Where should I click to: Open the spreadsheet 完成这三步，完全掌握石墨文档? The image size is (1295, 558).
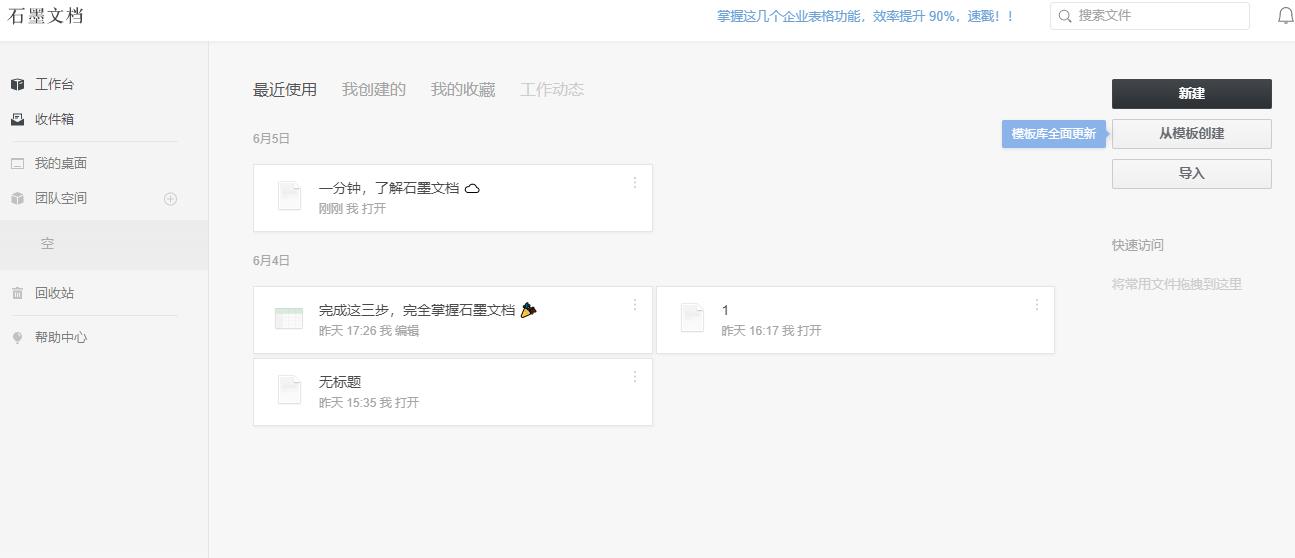(x=417, y=311)
